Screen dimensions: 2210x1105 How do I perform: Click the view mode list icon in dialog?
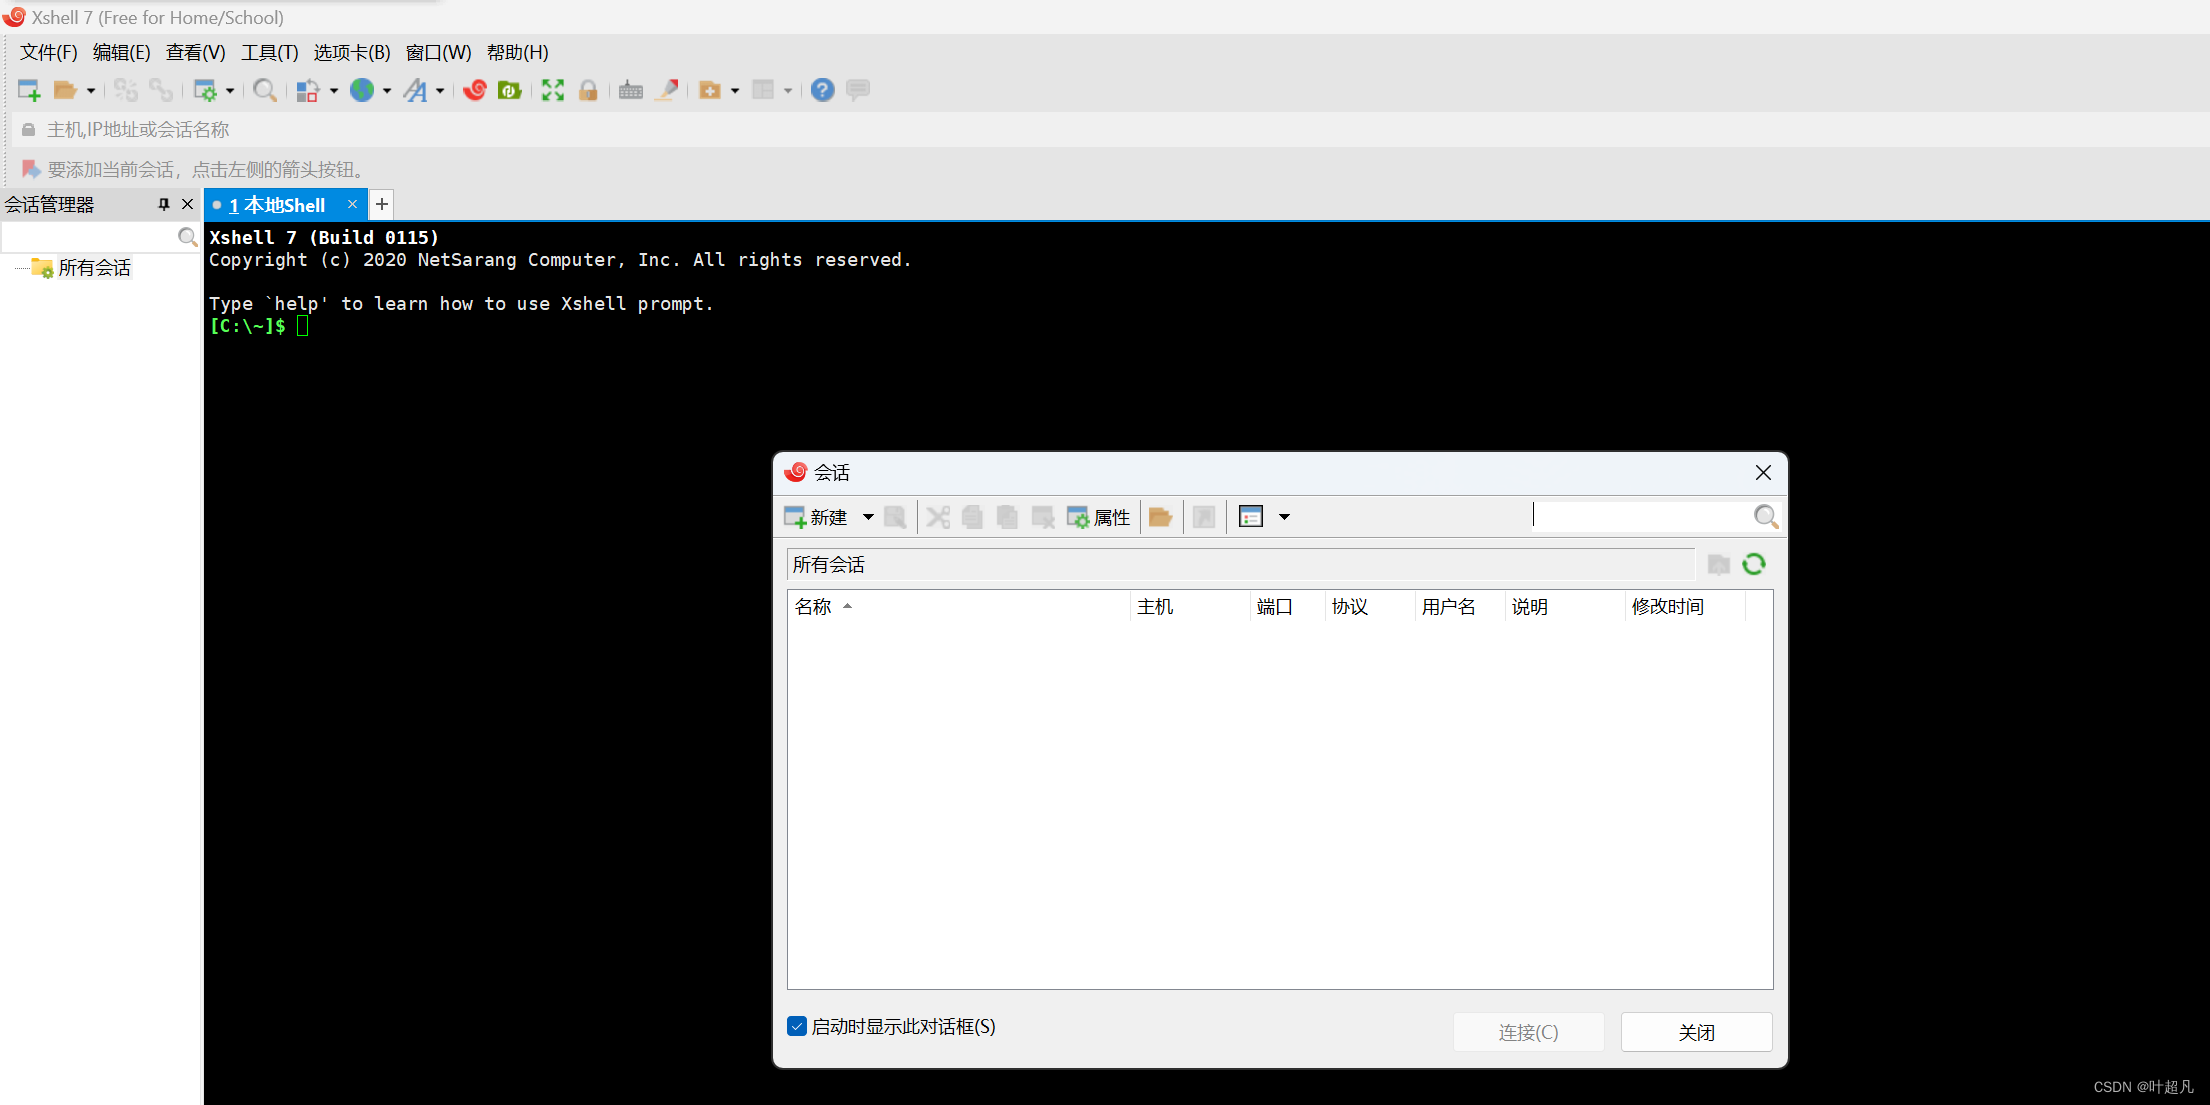(x=1251, y=517)
